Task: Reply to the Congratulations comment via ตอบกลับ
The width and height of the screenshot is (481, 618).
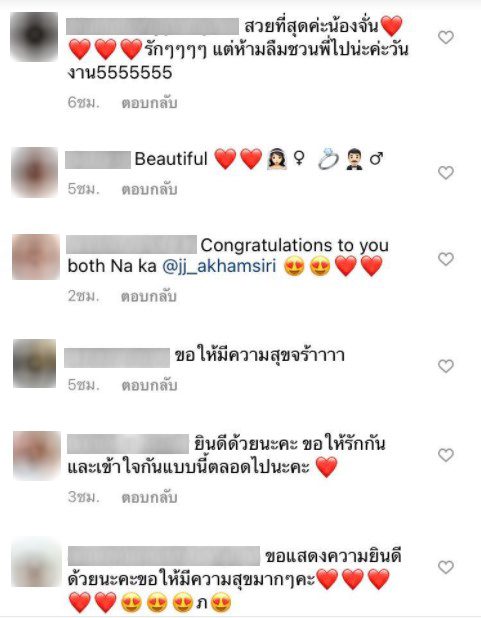Action: (x=149, y=296)
